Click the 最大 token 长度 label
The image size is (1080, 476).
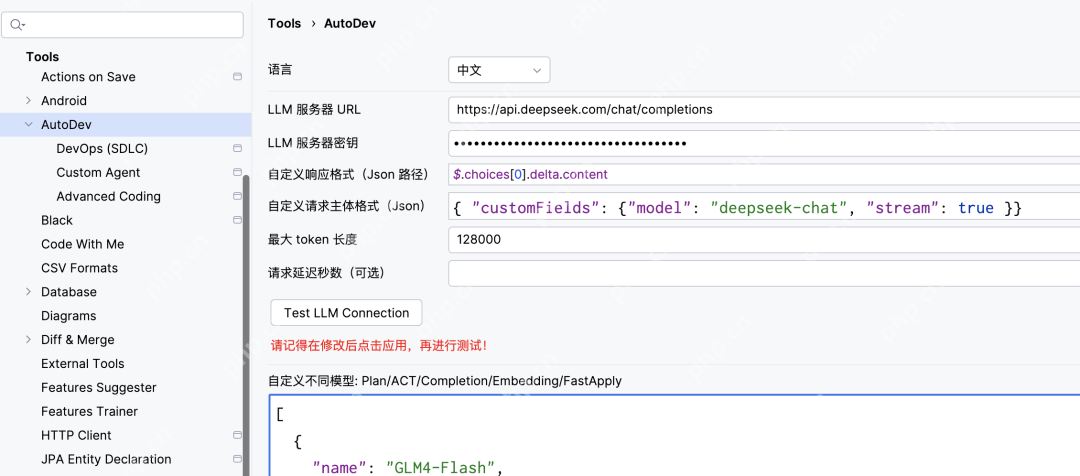[312, 240]
